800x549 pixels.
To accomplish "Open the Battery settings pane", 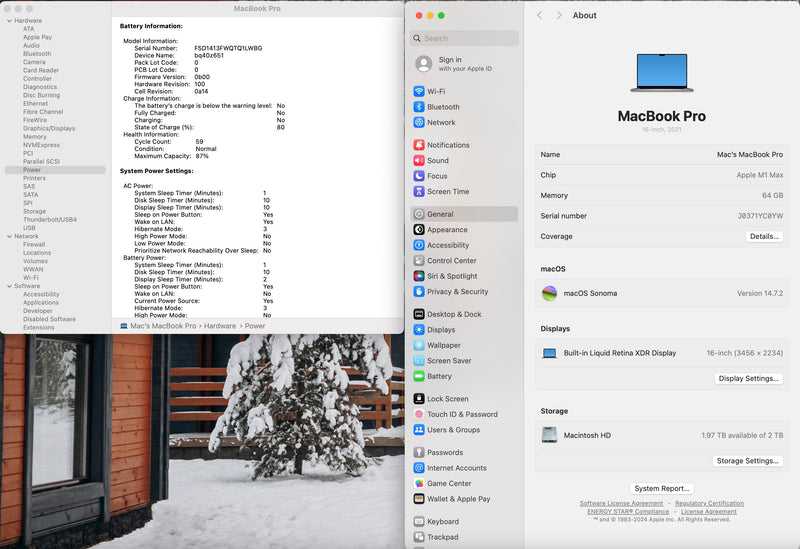I will pyautogui.click(x=439, y=376).
